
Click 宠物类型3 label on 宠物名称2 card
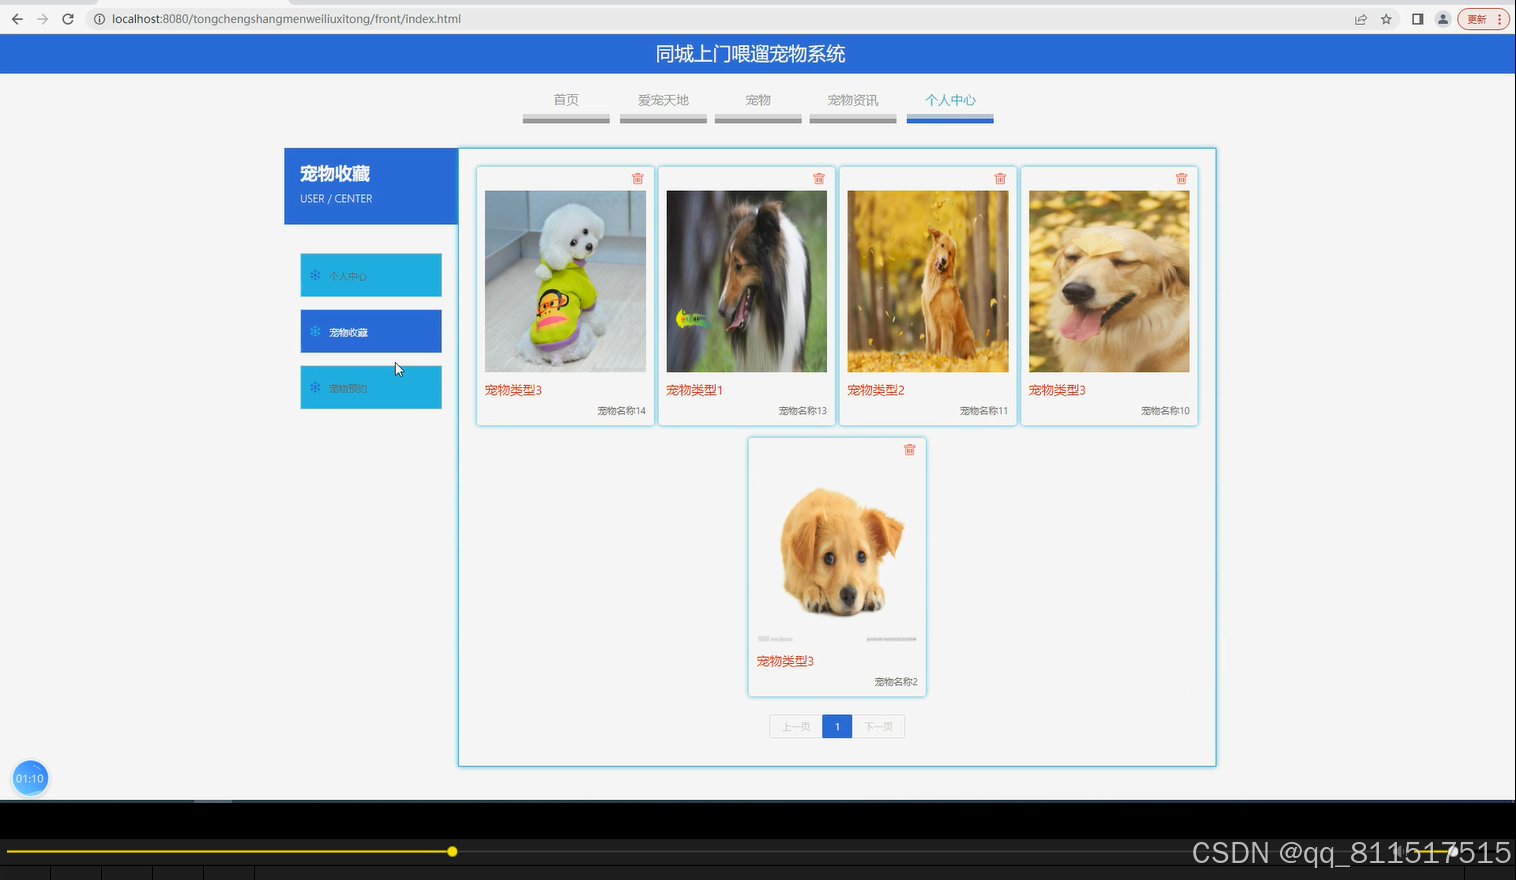coord(785,661)
